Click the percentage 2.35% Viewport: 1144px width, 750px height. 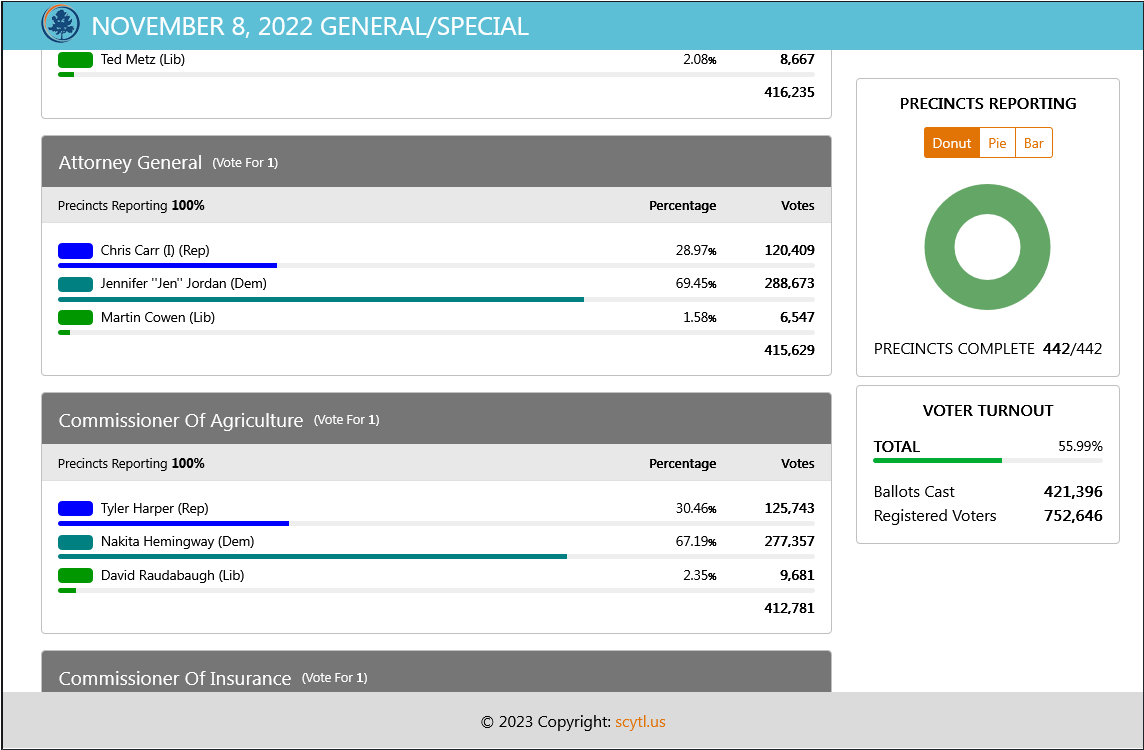click(x=700, y=576)
